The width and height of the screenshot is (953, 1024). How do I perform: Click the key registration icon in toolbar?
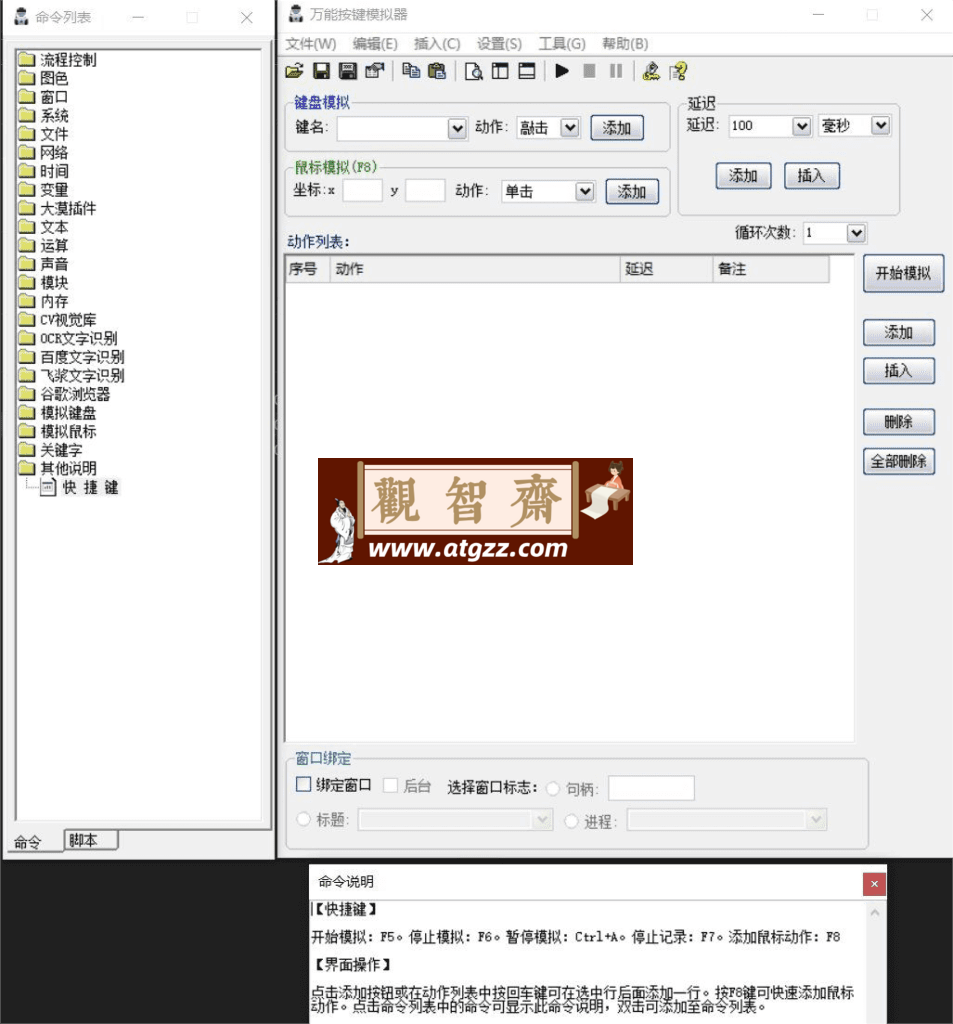click(x=651, y=71)
